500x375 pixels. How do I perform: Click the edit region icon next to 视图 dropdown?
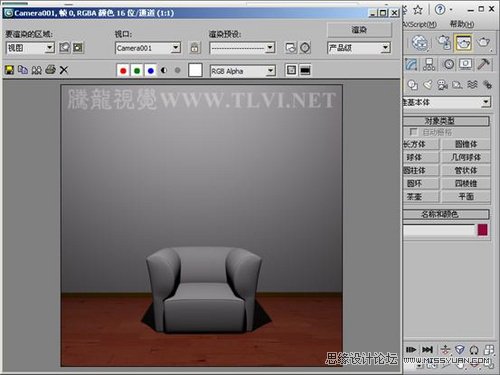click(x=65, y=48)
